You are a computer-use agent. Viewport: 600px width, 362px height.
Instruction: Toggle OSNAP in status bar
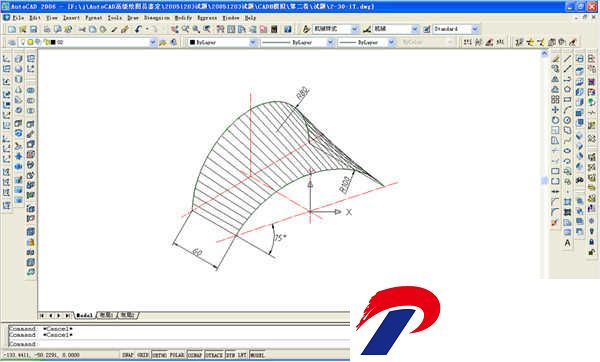[x=195, y=355]
